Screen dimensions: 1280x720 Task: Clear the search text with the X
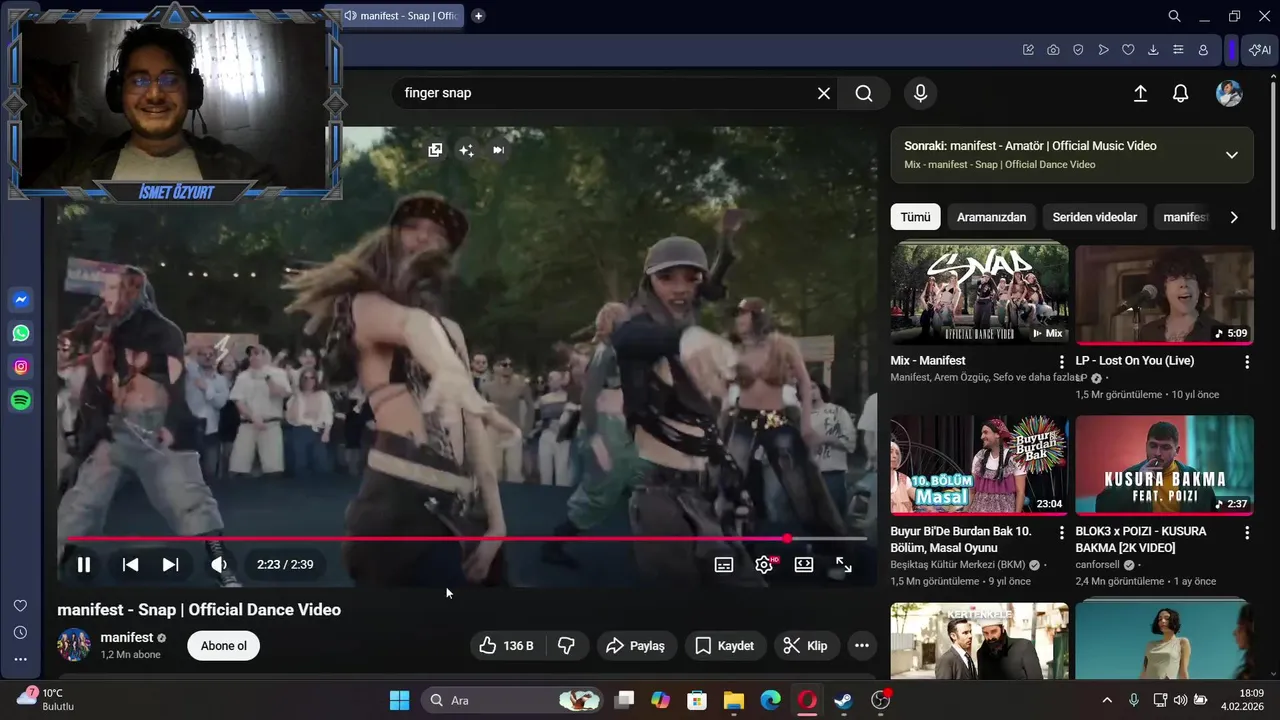click(824, 93)
